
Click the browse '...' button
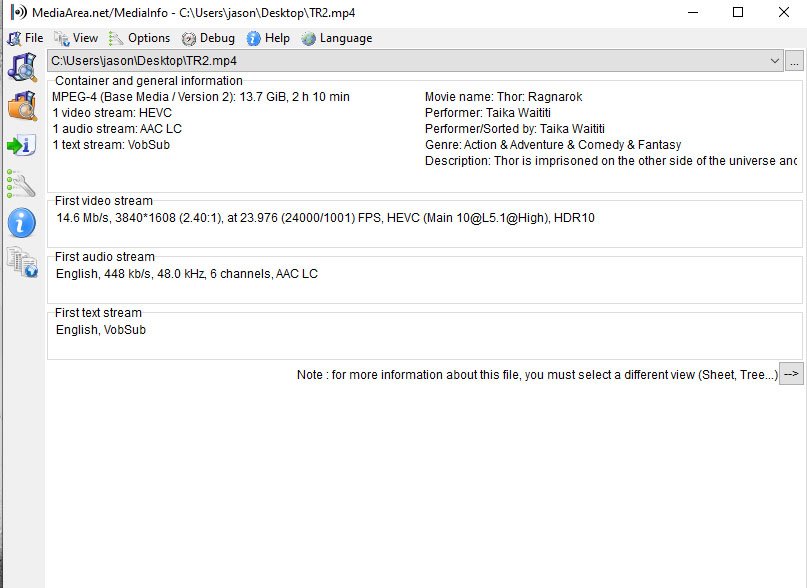pos(794,61)
